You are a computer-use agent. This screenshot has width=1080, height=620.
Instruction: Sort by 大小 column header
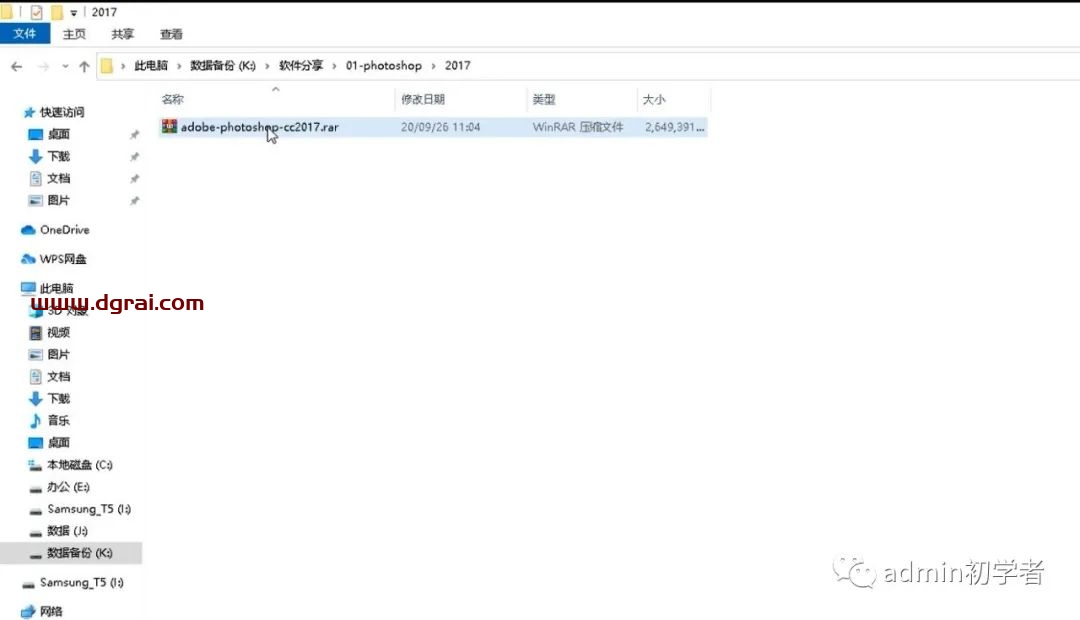[654, 99]
